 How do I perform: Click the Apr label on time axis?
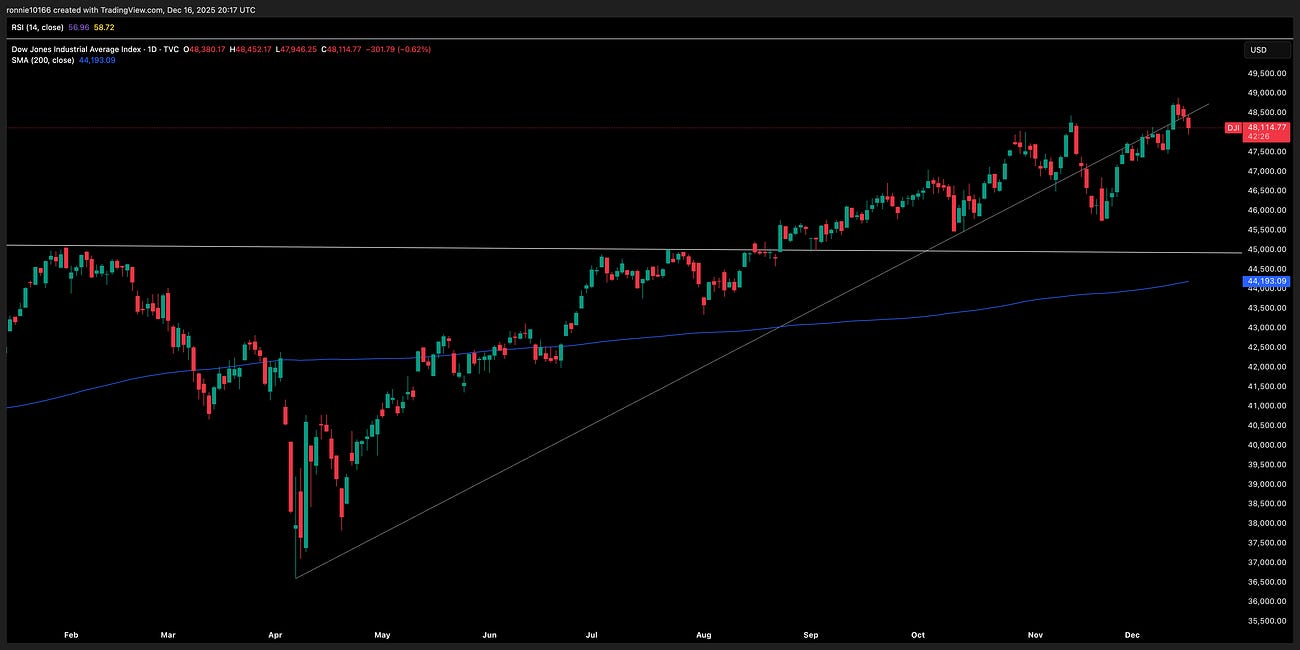[275, 634]
